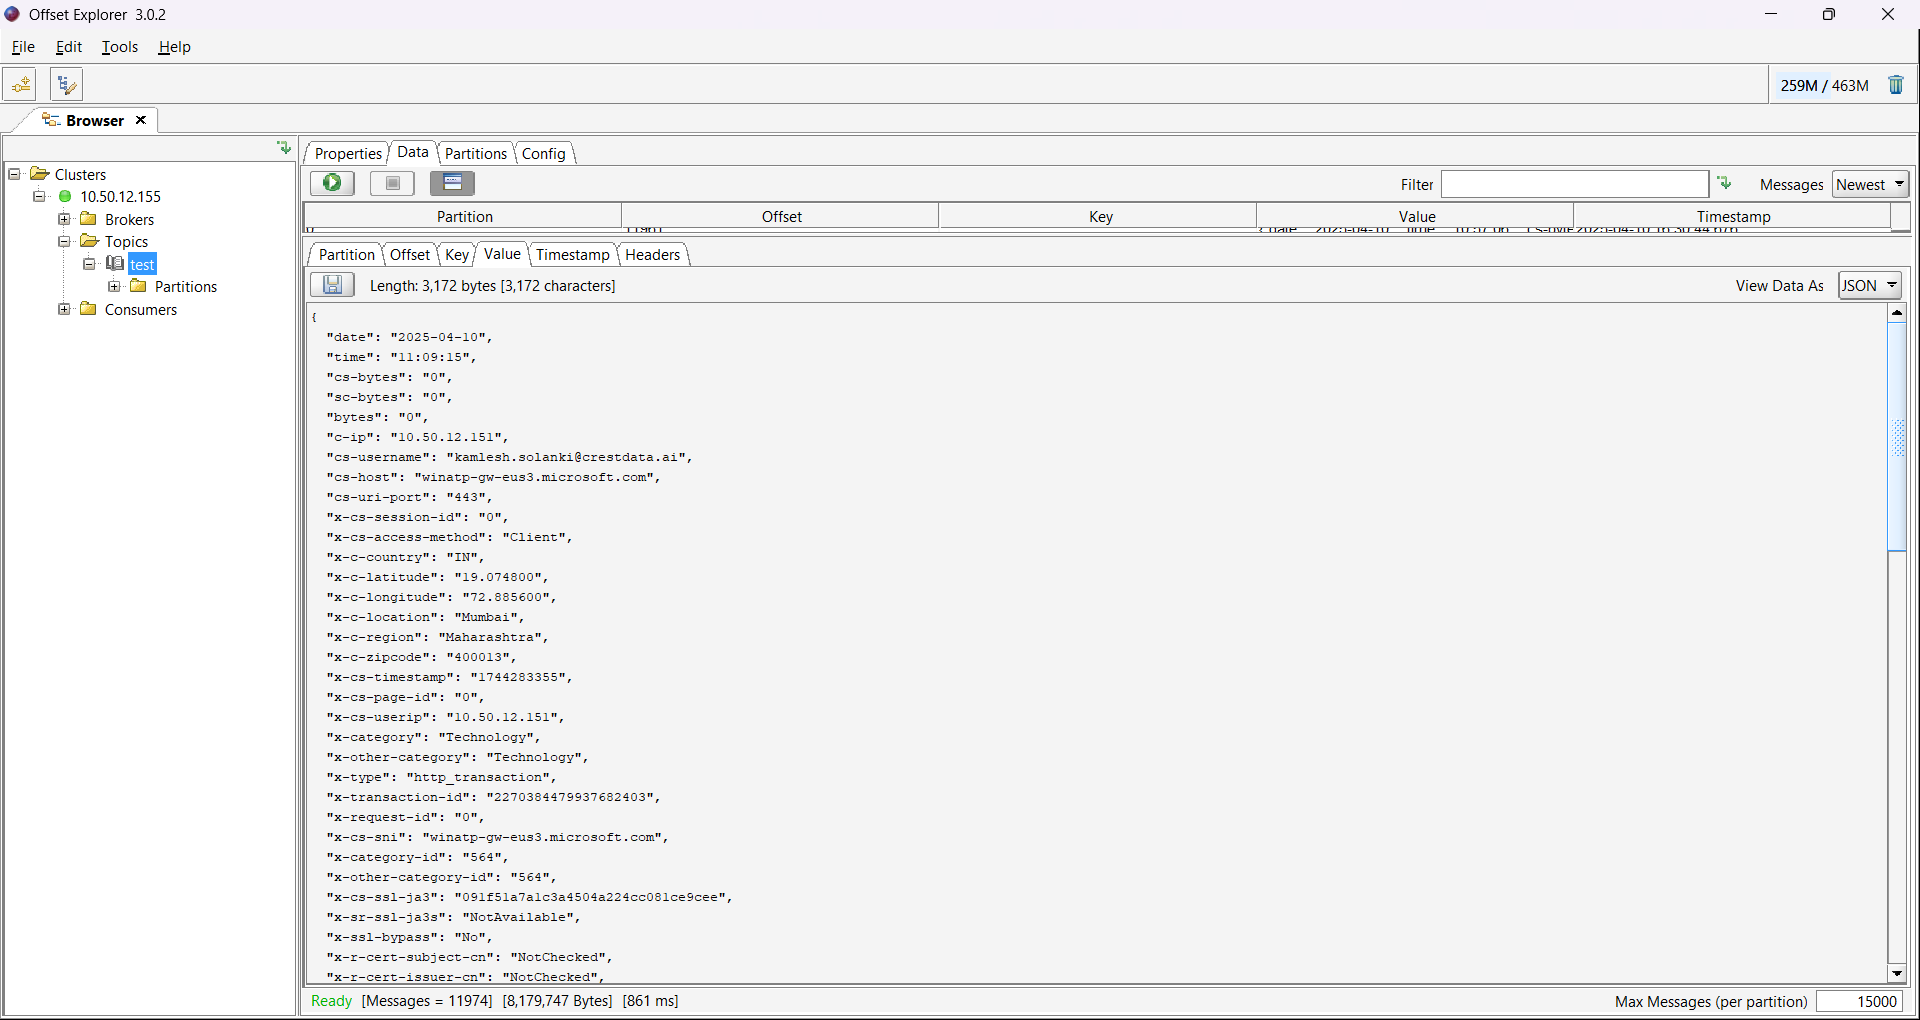Click the Consumers folder icon

(x=89, y=309)
